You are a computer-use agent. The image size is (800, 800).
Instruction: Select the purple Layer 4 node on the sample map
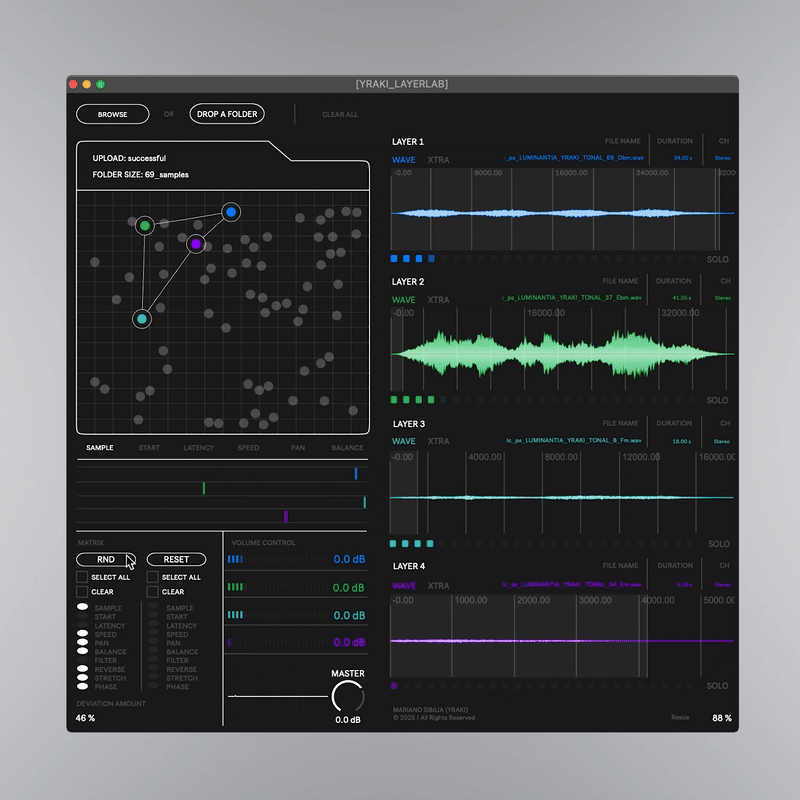[196, 243]
